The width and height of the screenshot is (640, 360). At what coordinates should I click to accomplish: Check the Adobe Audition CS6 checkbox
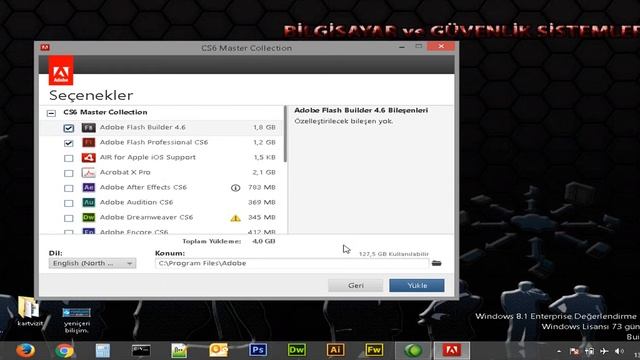pos(69,203)
